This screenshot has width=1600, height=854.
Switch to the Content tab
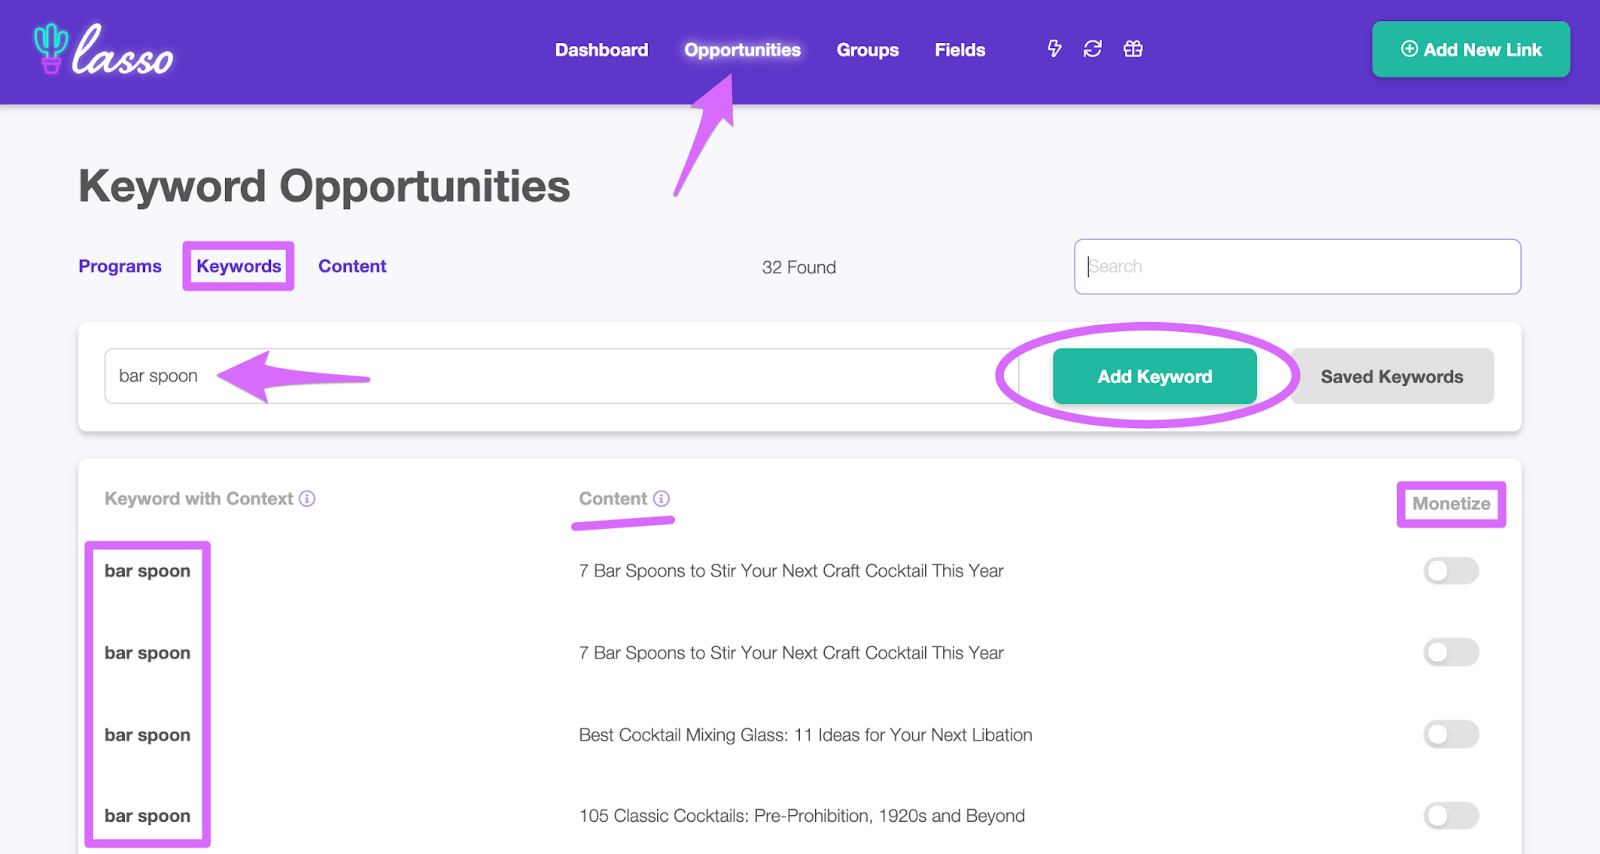coord(352,266)
